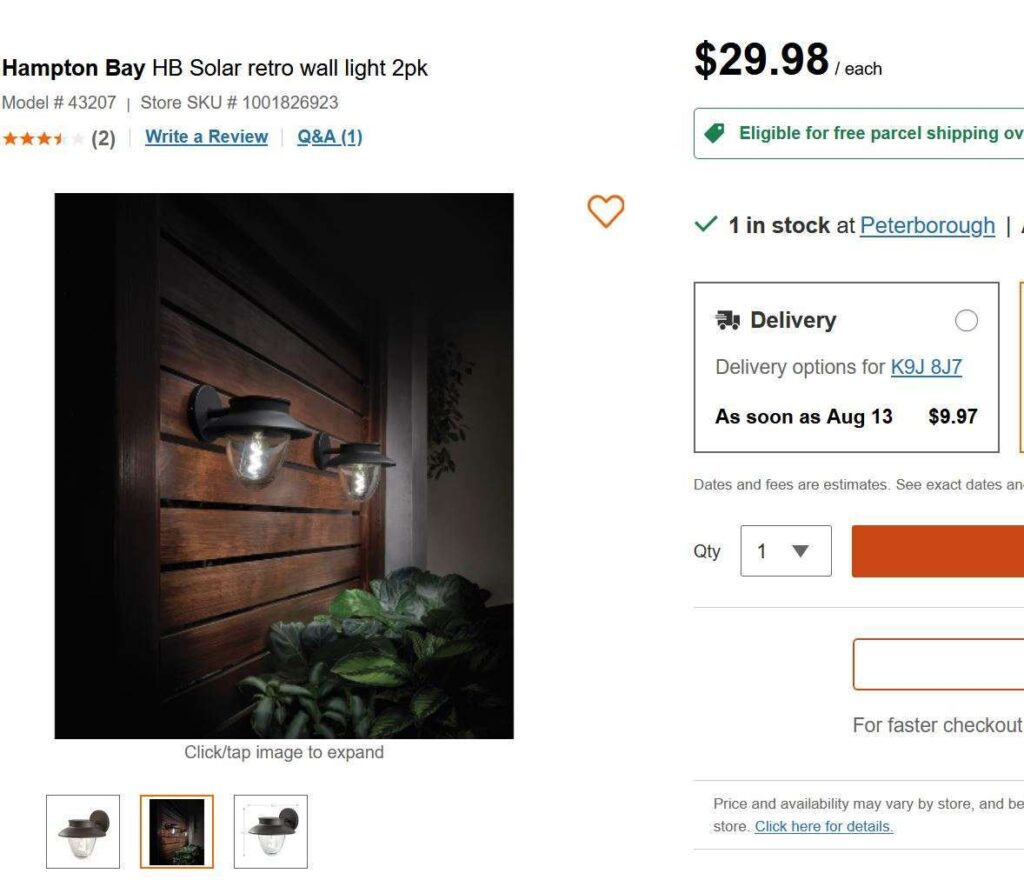Select the night scene wall thumbnail
Image resolution: width=1024 pixels, height=880 pixels.
pyautogui.click(x=177, y=831)
